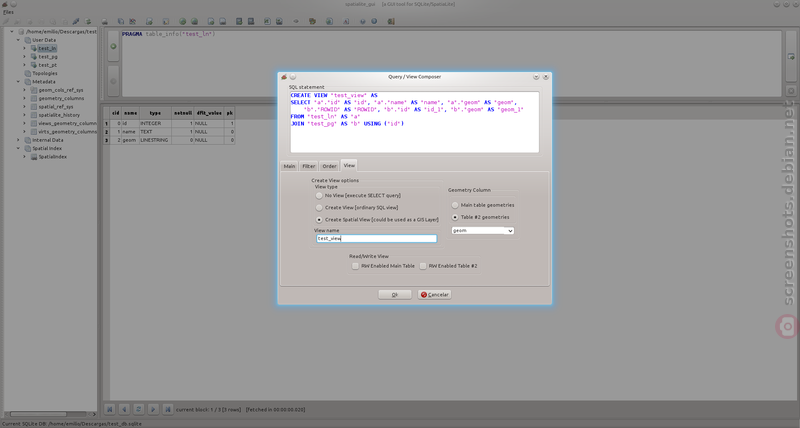Image resolution: width=800 pixels, height=428 pixels.
Task: Select geom_cols_ref_sys in tree
Action: click(61, 90)
